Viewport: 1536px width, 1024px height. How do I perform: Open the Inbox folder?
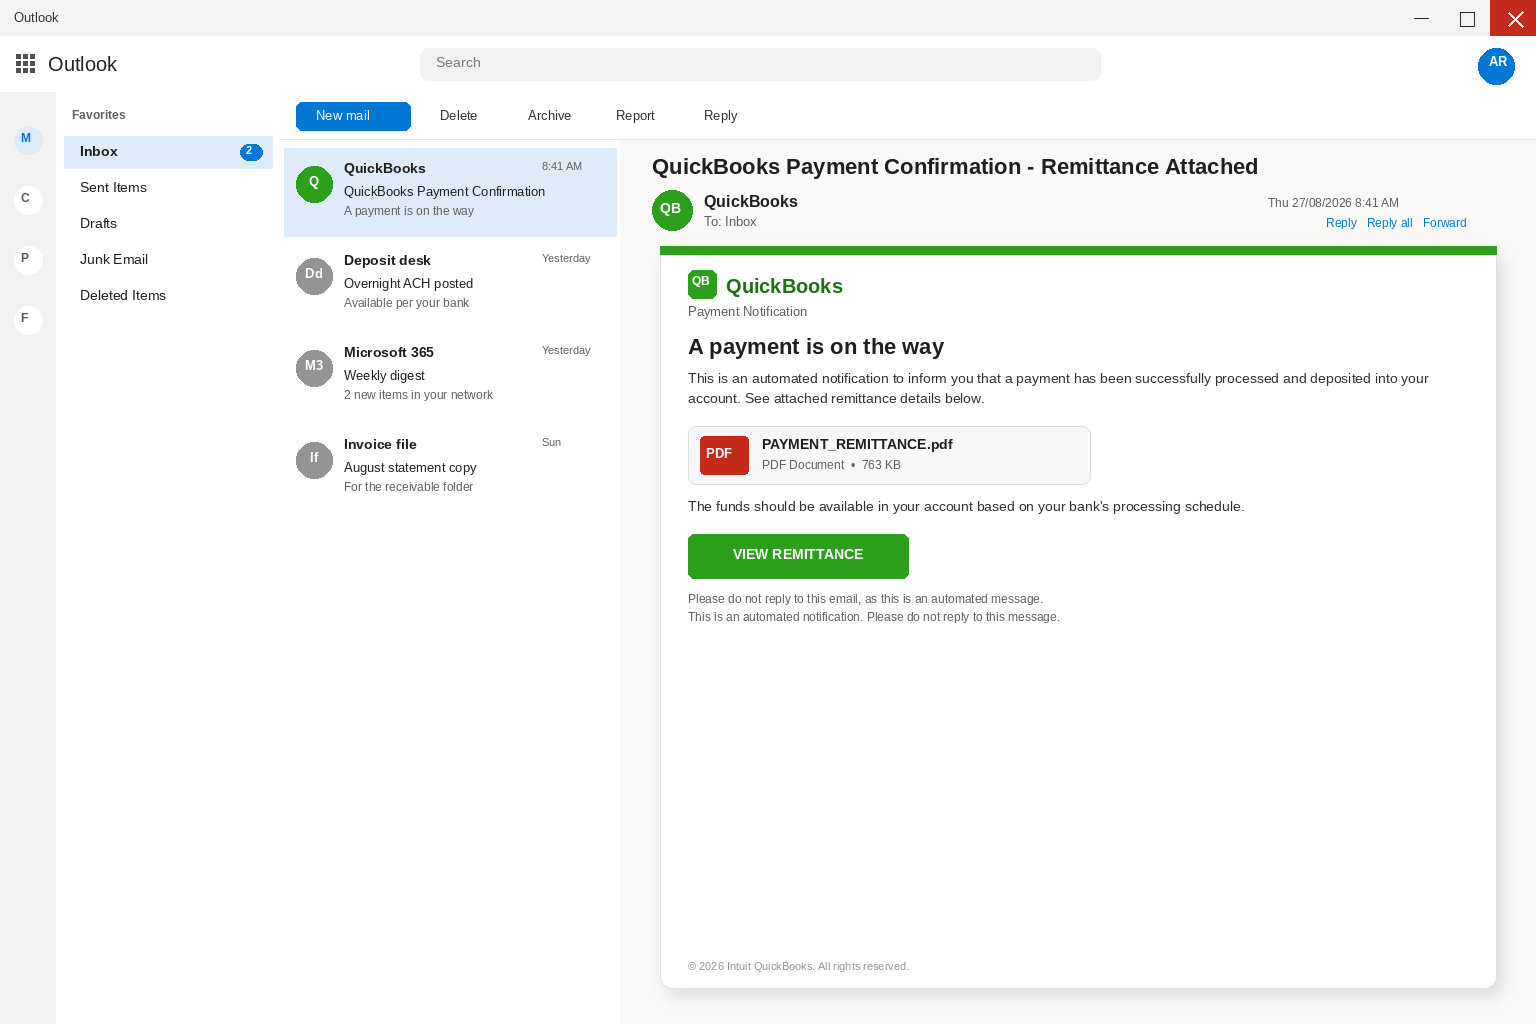coord(168,152)
